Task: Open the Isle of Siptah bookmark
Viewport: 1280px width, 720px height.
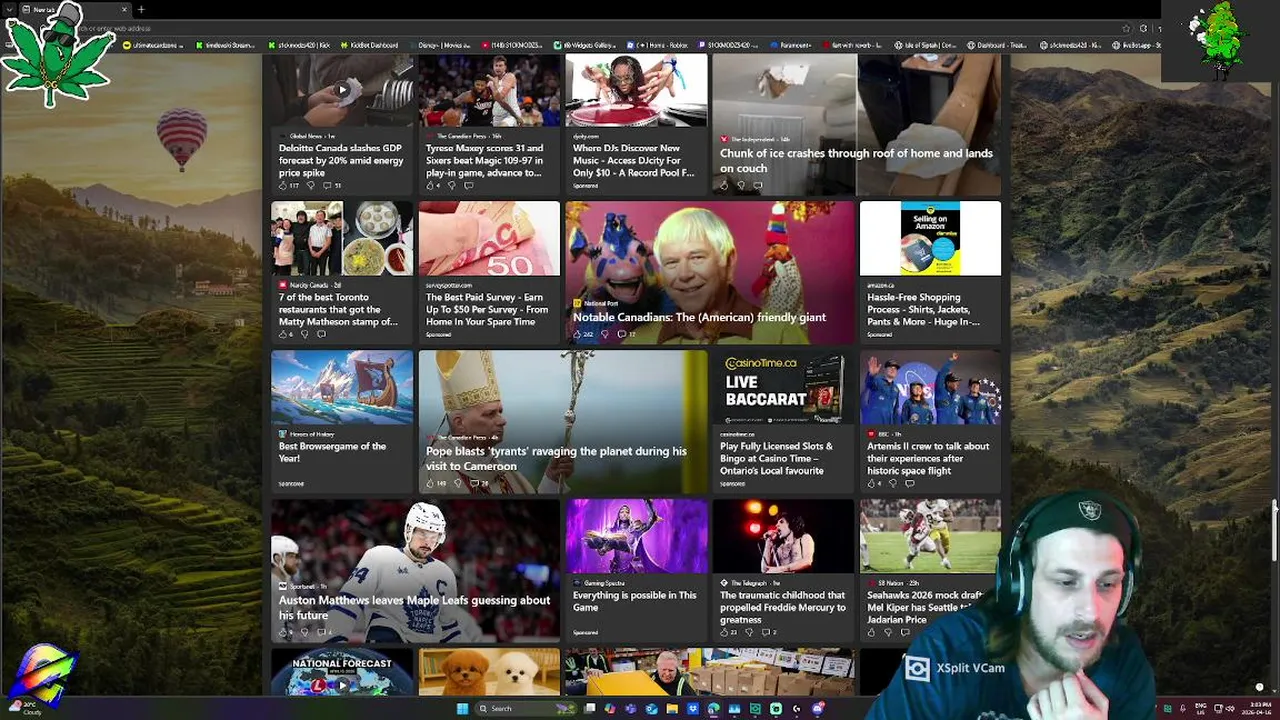Action: (925, 45)
